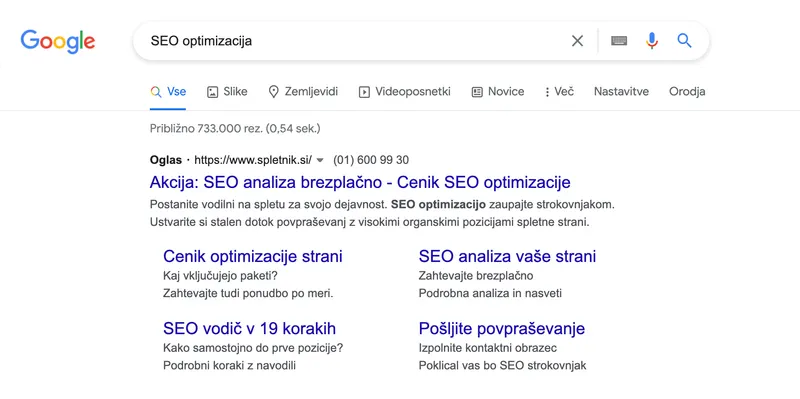Image resolution: width=800 pixels, height=399 pixels.
Task: Open the Pošljite povpraševanje sitelink
Action: pyautogui.click(x=502, y=329)
